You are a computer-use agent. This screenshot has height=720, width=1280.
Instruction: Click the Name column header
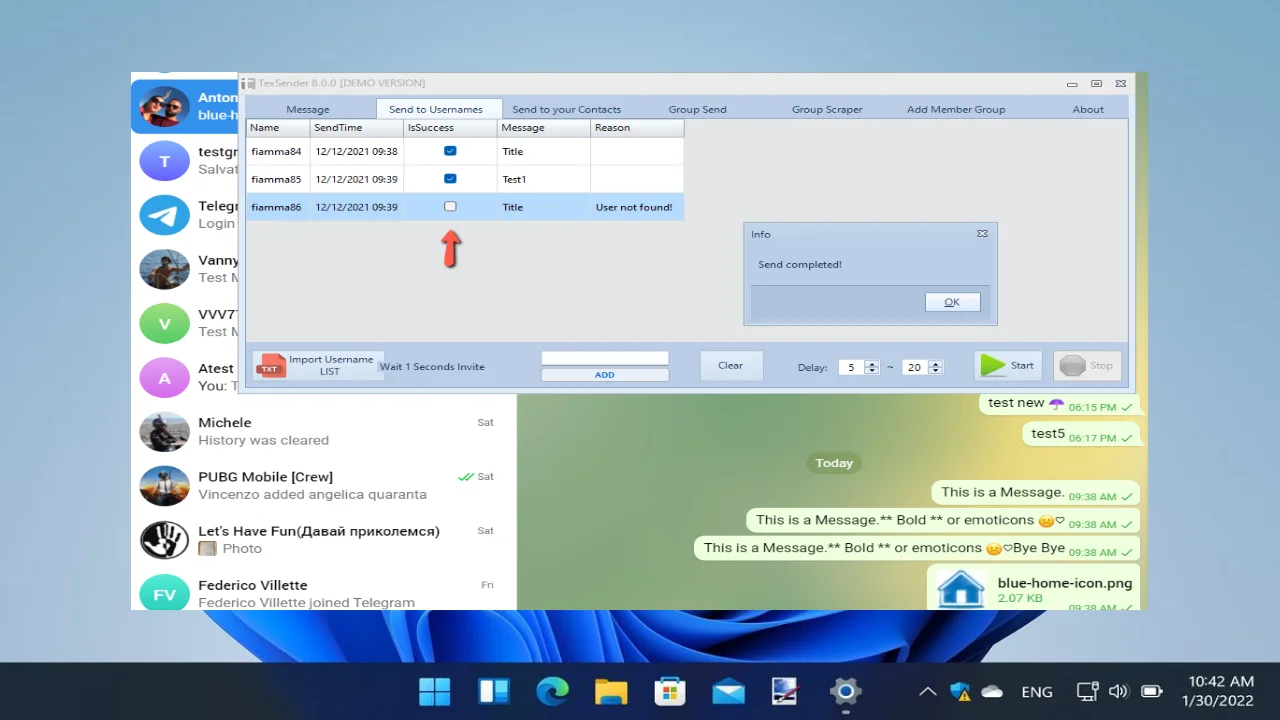[x=278, y=128]
